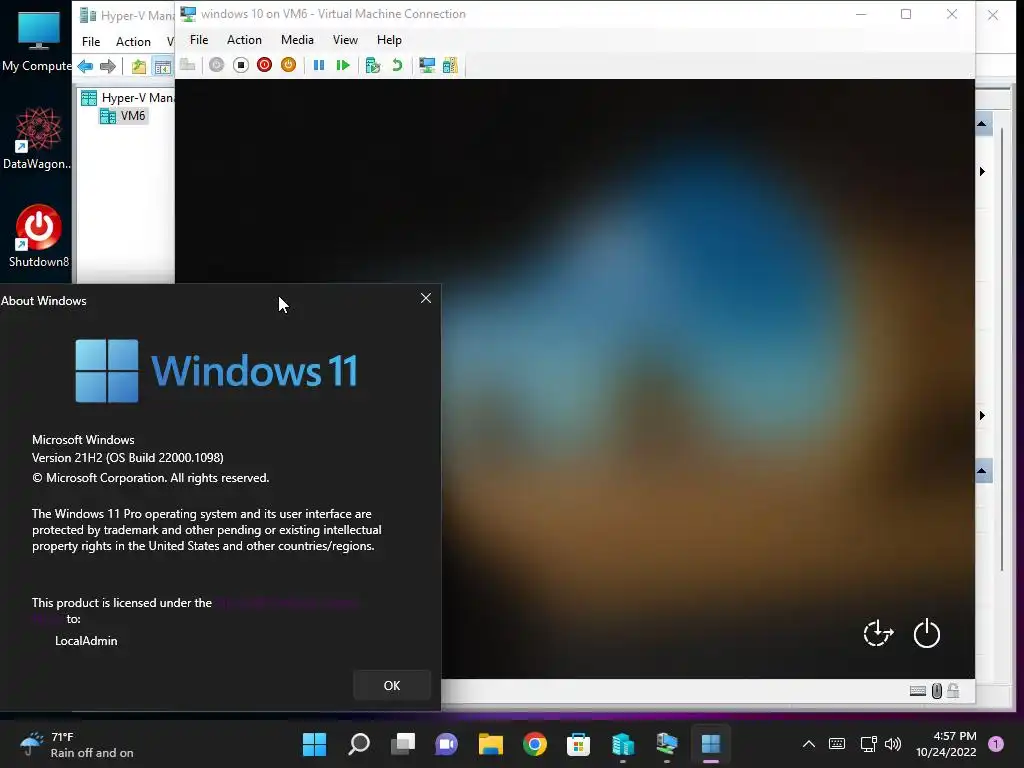Click the Forward arrow in Hyper-V Manager toolbar
The width and height of the screenshot is (1024, 768).
click(108, 66)
